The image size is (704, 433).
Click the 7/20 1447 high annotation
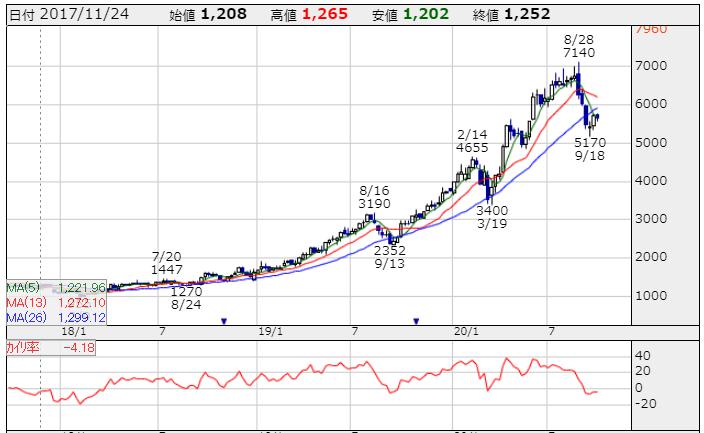168,263
